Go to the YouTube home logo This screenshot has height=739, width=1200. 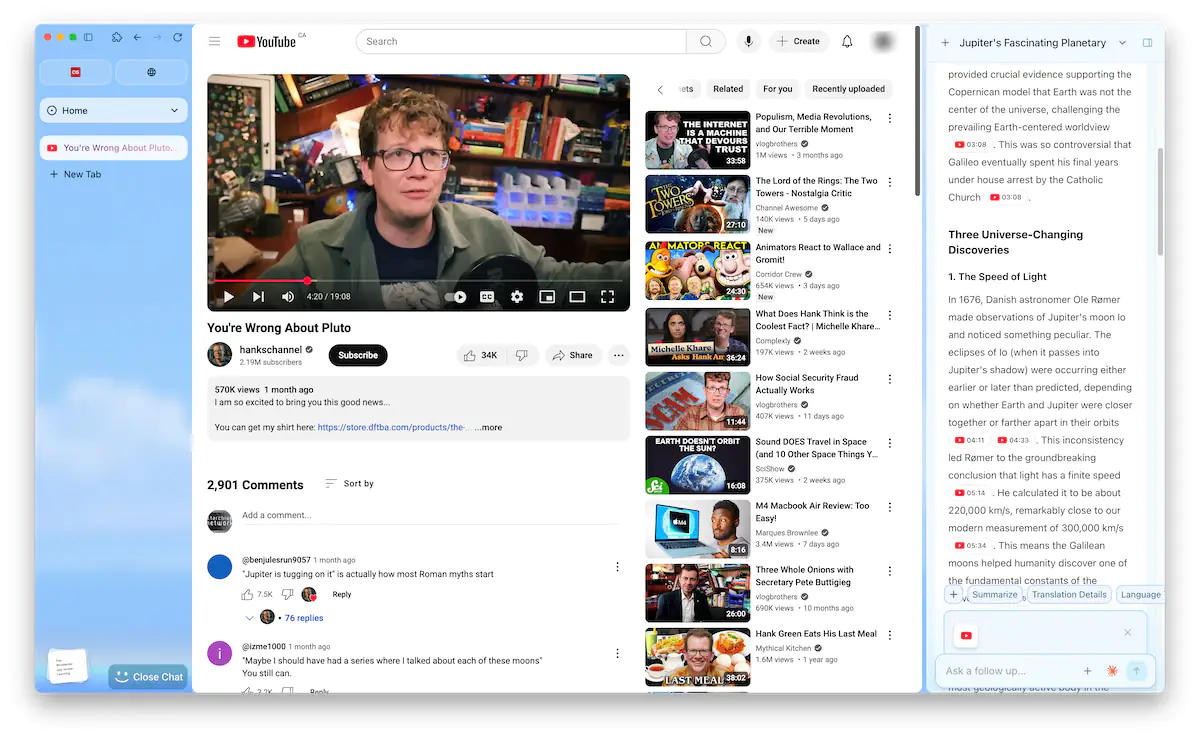click(x=267, y=41)
